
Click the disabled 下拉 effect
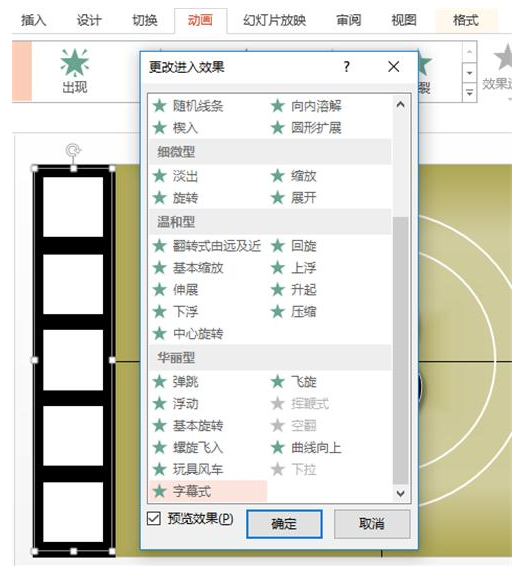click(x=294, y=469)
